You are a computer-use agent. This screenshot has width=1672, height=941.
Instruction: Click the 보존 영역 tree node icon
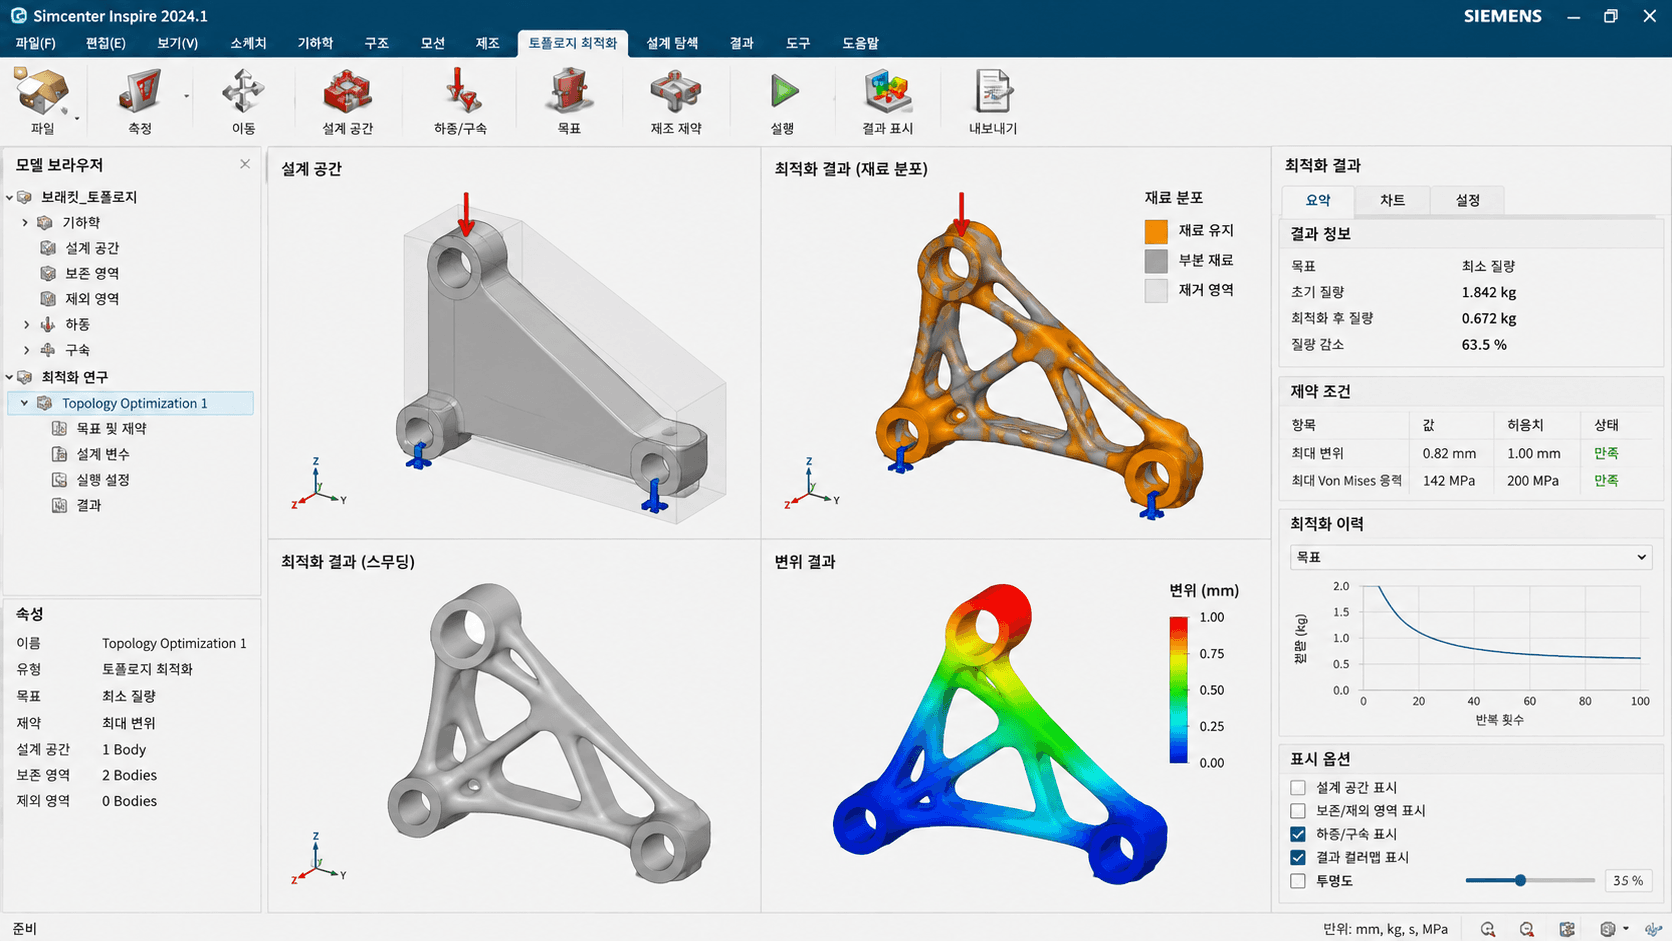pyautogui.click(x=48, y=273)
